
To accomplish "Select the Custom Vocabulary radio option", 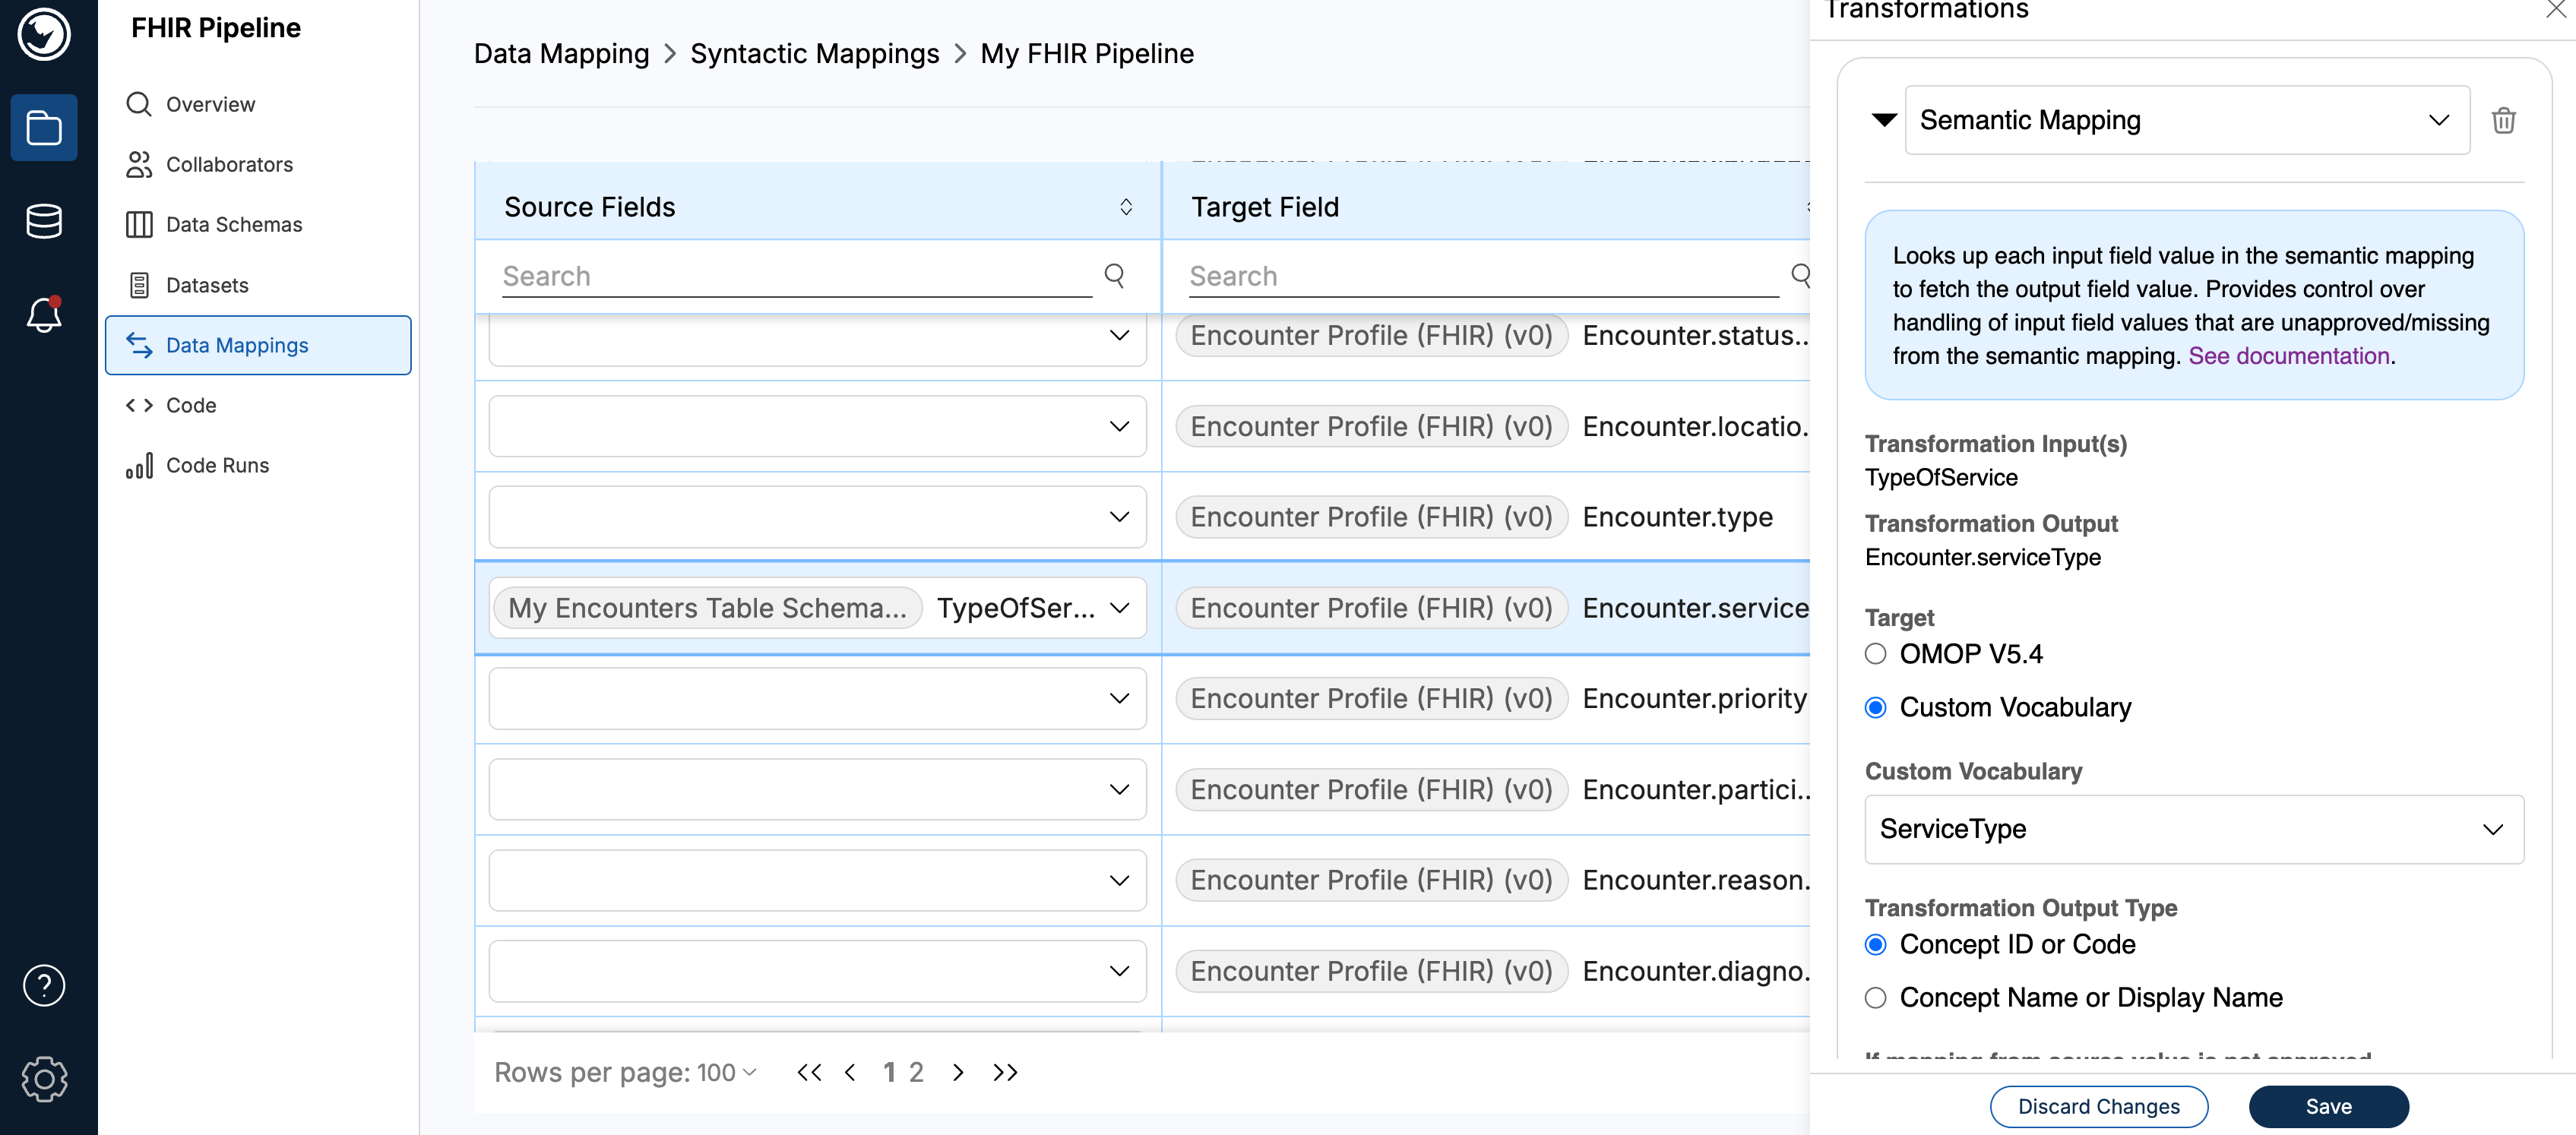I will pos(1876,708).
